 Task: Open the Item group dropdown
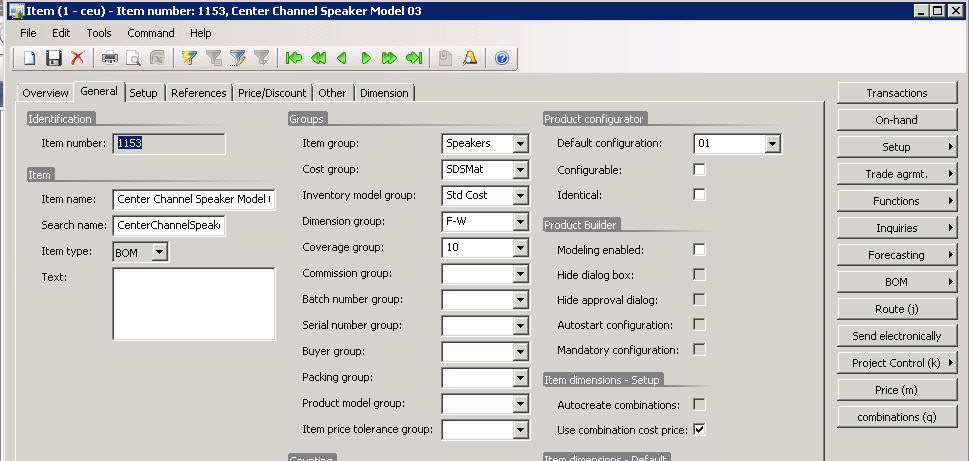(519, 144)
